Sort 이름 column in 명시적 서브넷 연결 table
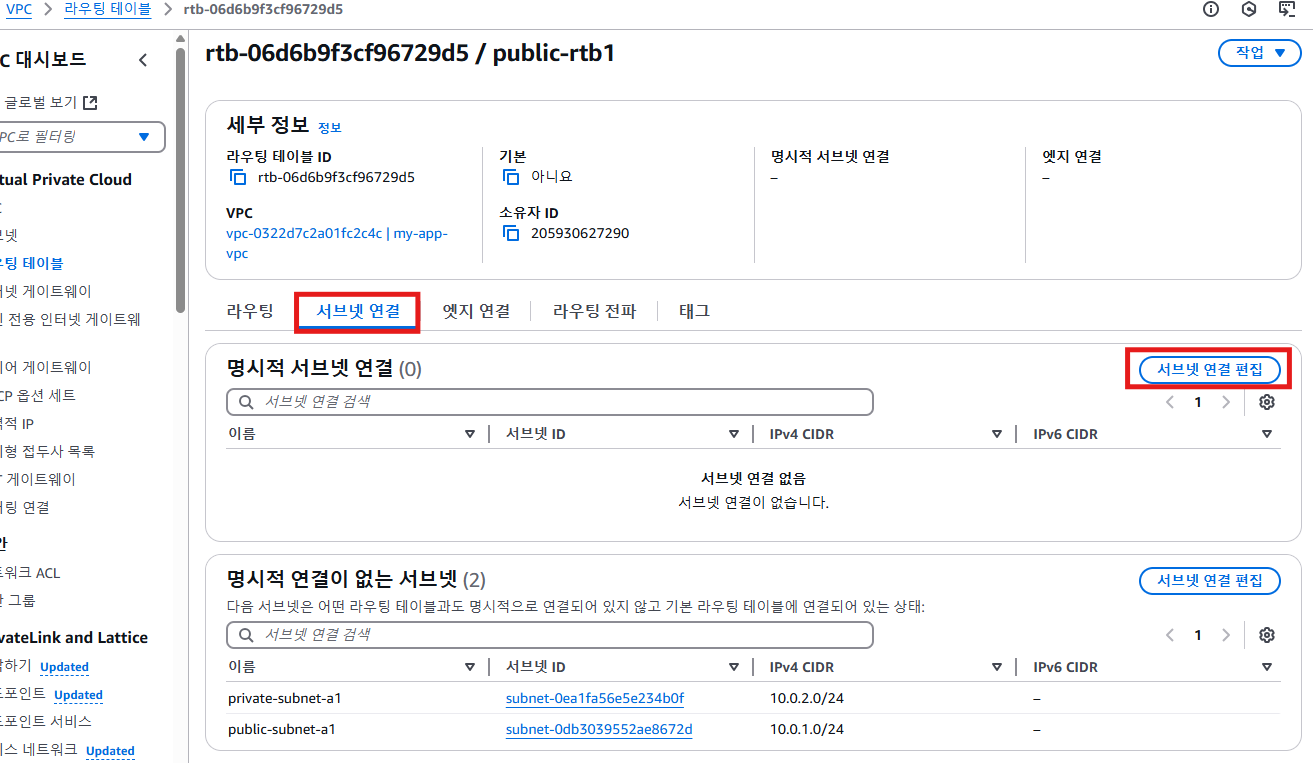The height and width of the screenshot is (763, 1313). point(469,434)
